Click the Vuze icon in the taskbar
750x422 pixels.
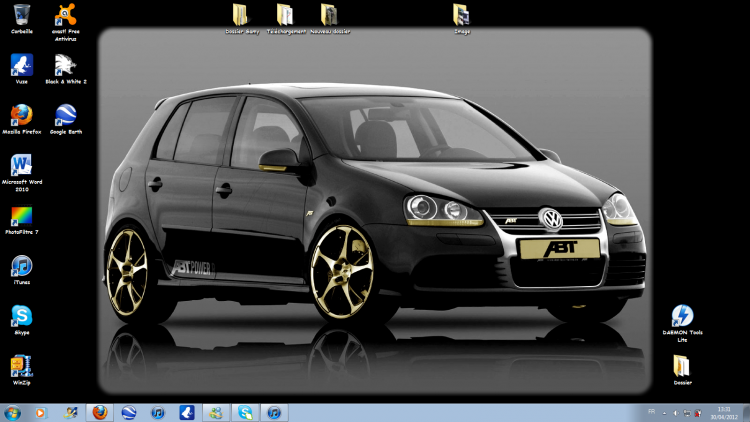pyautogui.click(x=187, y=412)
